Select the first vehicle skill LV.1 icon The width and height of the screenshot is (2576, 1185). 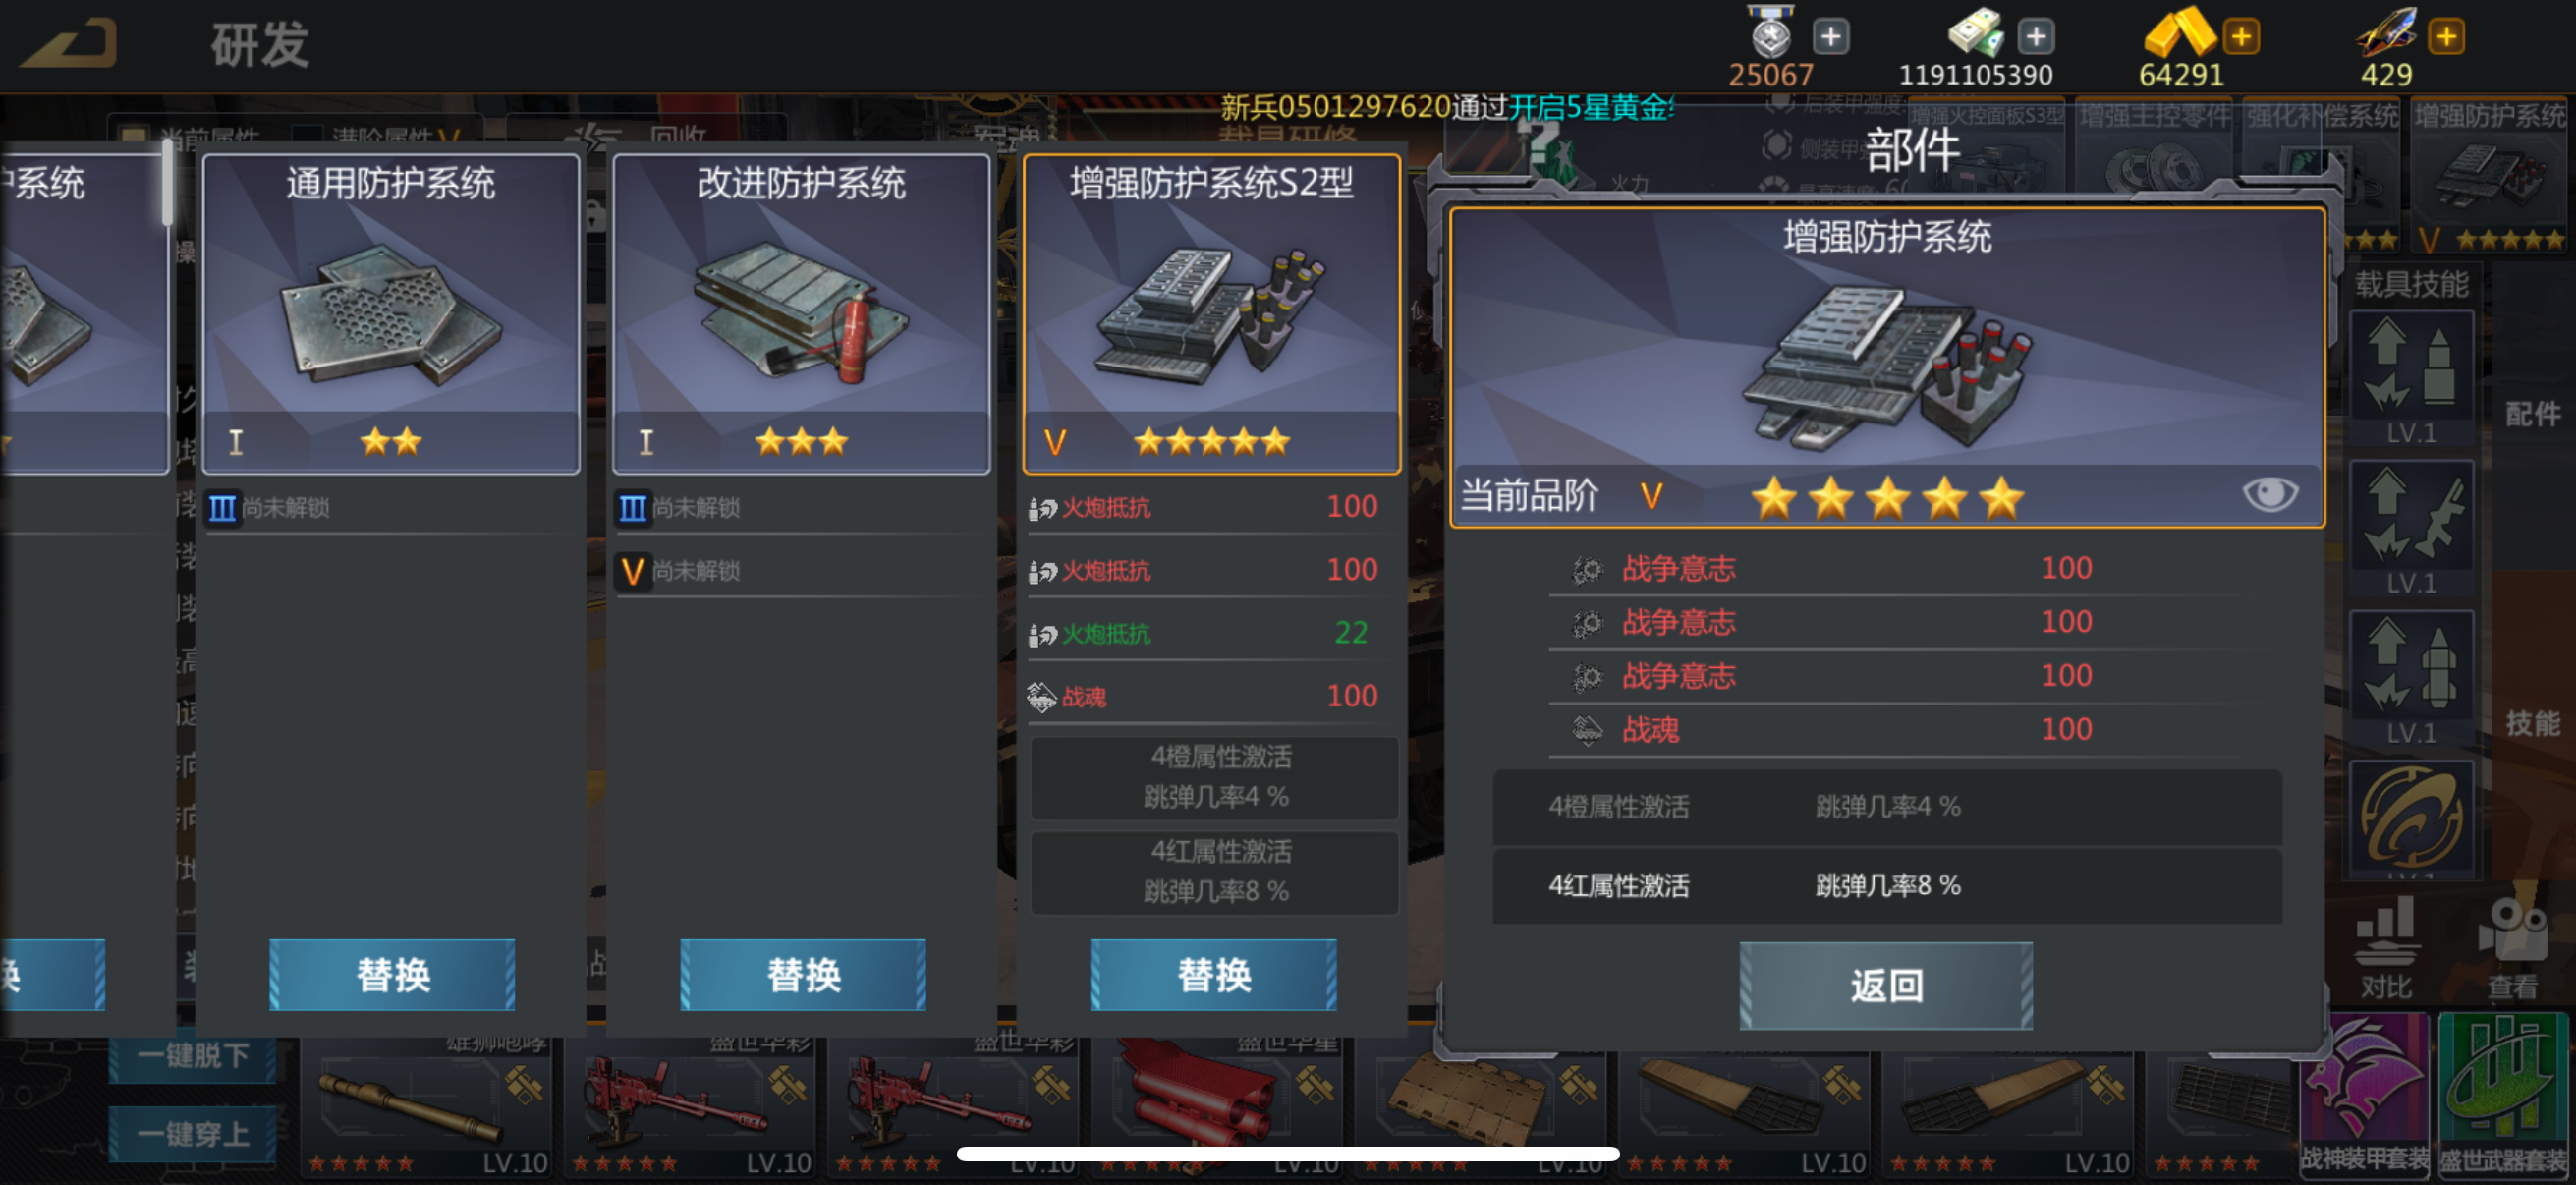(2411, 377)
